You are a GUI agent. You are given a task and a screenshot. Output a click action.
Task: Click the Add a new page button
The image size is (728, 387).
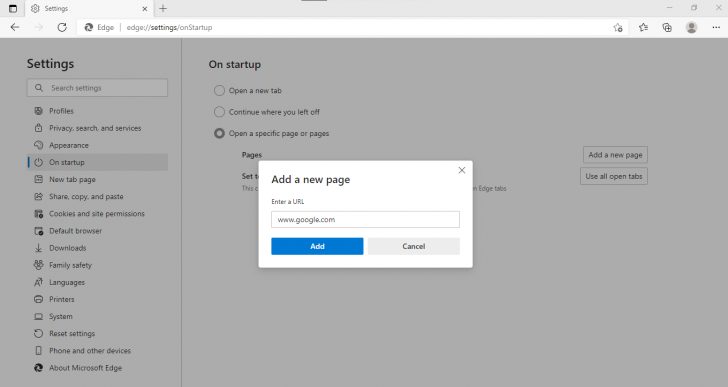click(x=615, y=155)
